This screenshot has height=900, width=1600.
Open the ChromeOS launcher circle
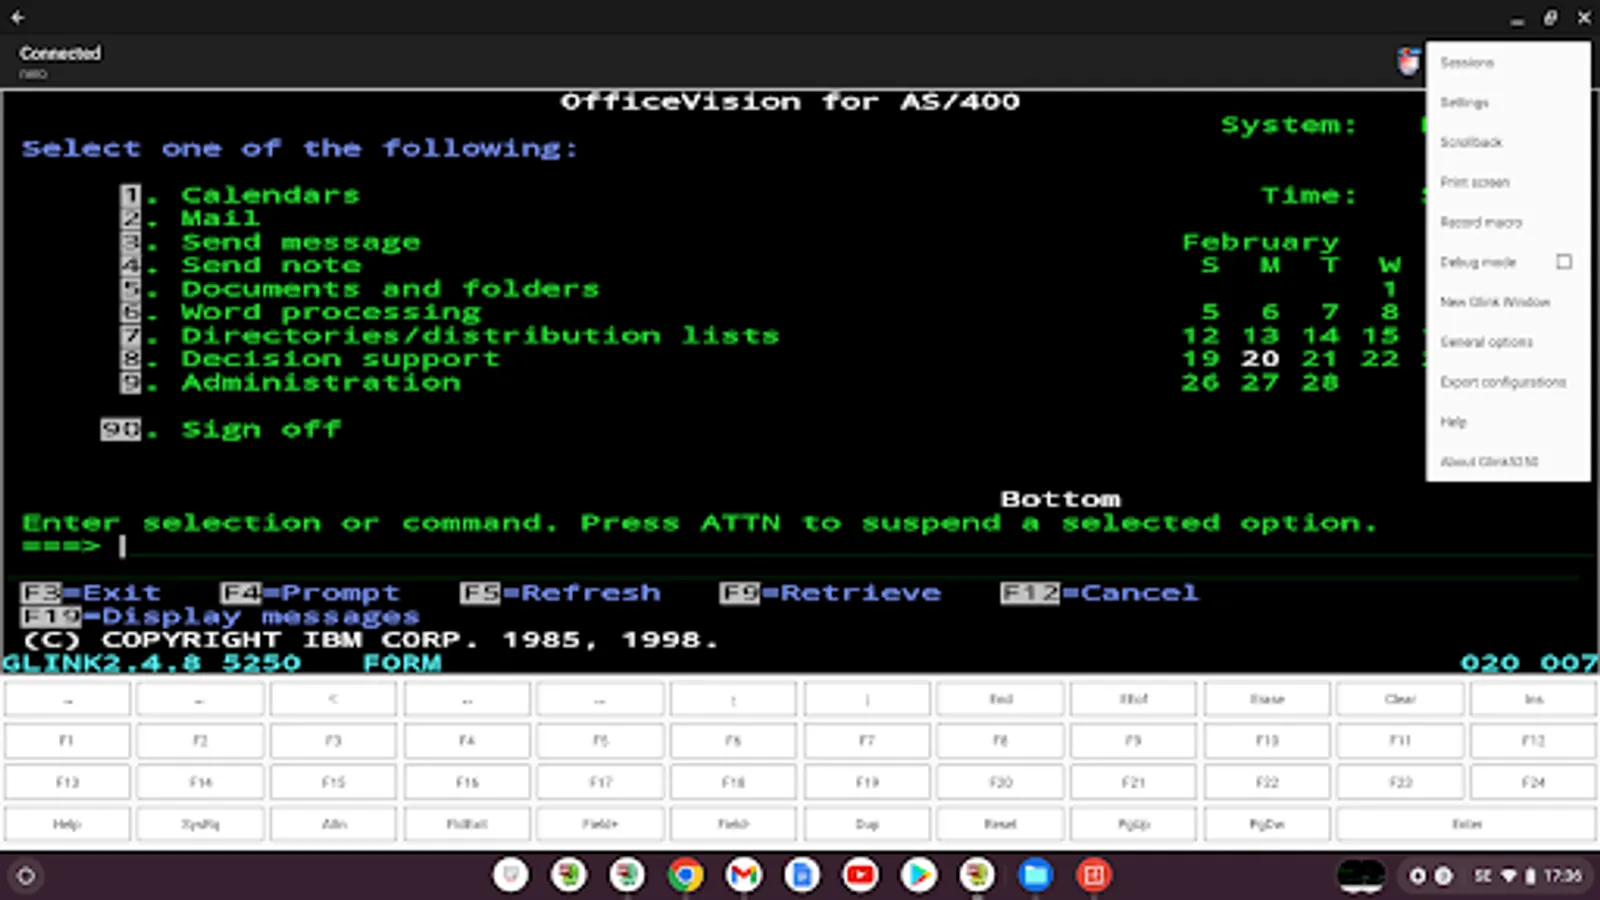(x=26, y=877)
